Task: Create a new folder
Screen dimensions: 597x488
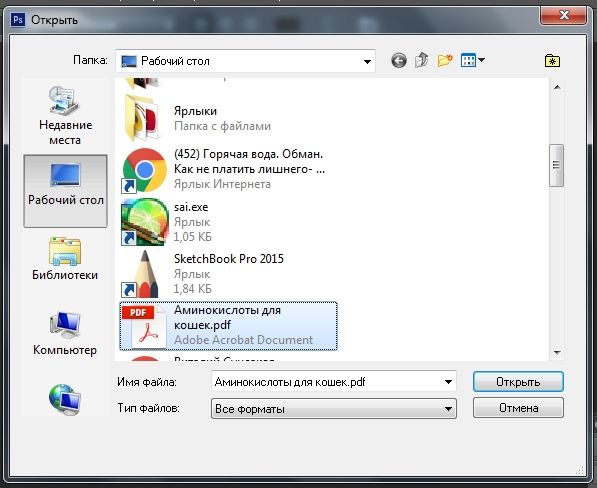Action: tap(445, 60)
